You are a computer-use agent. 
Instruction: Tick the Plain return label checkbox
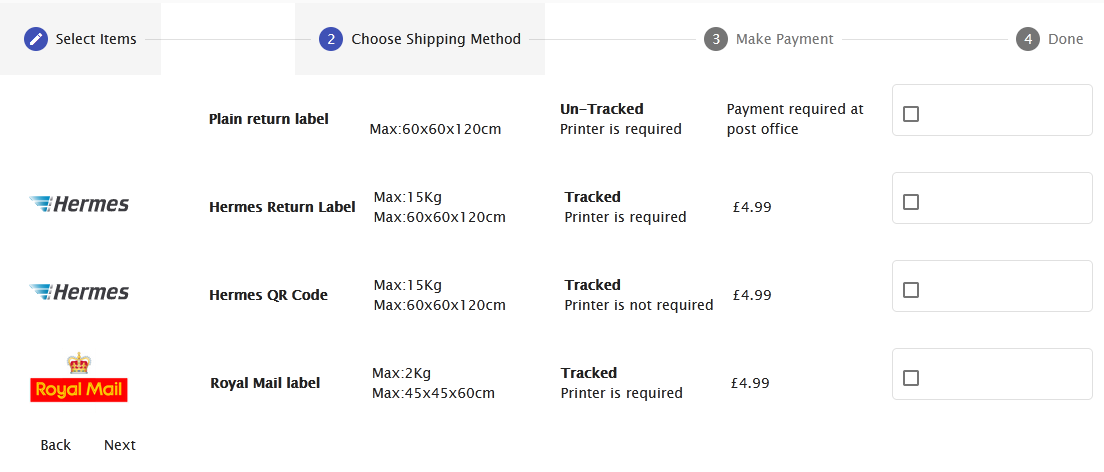[x=910, y=114]
